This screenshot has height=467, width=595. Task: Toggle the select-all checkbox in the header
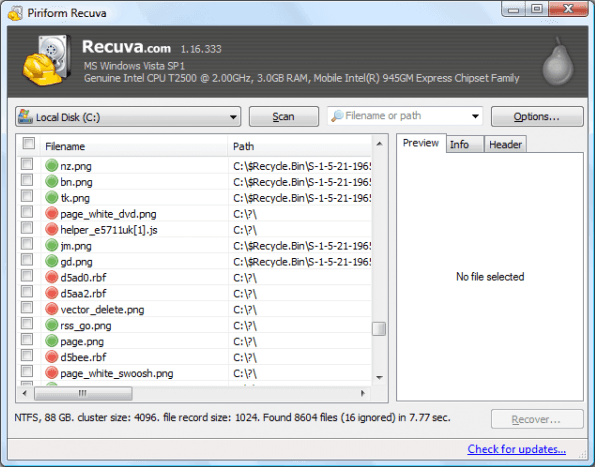click(x=29, y=143)
